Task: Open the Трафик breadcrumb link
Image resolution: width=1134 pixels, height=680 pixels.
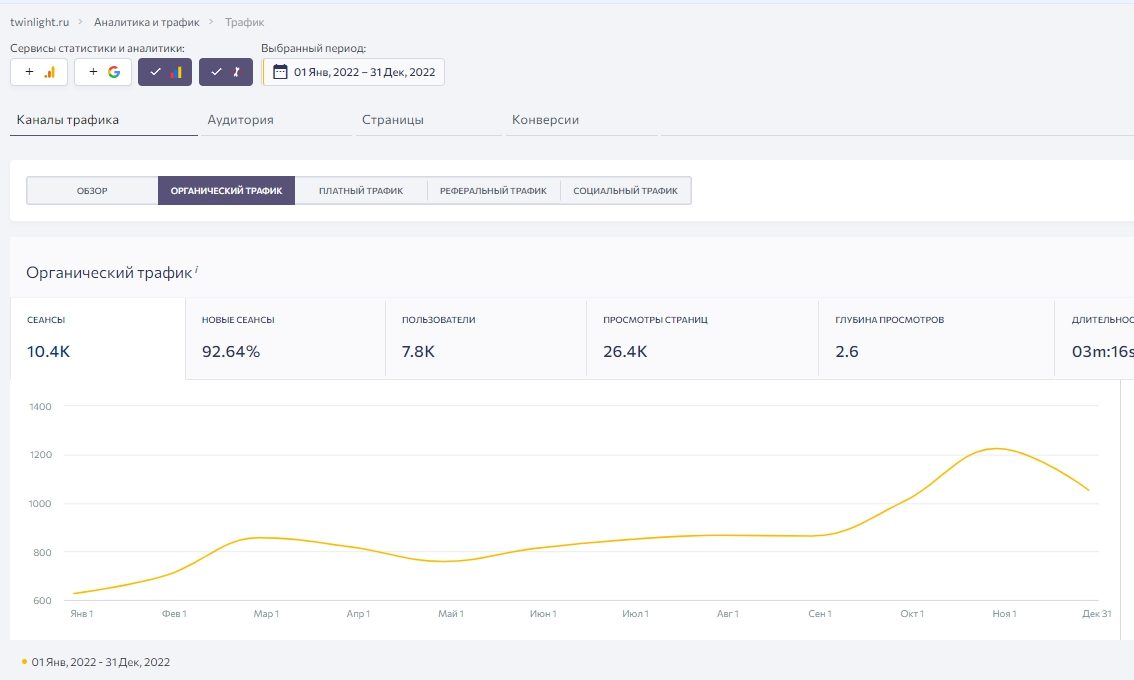Action: [244, 22]
